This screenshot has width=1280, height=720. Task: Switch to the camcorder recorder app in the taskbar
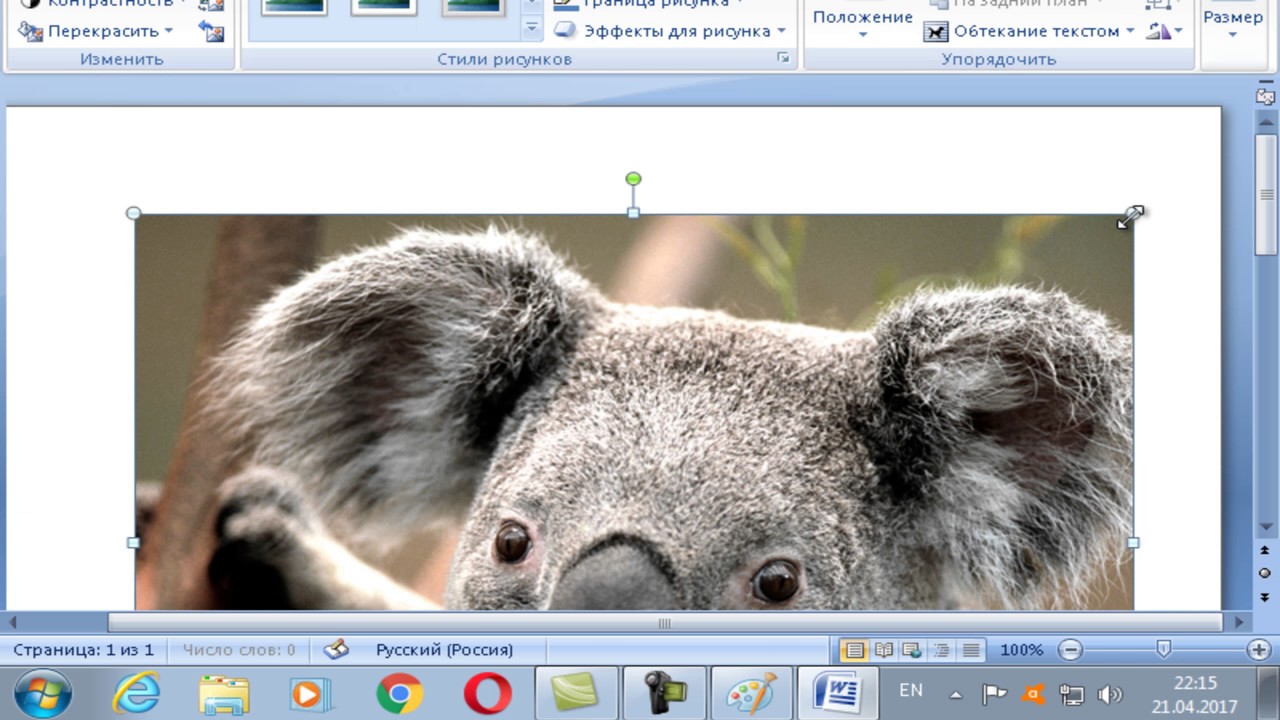point(664,693)
